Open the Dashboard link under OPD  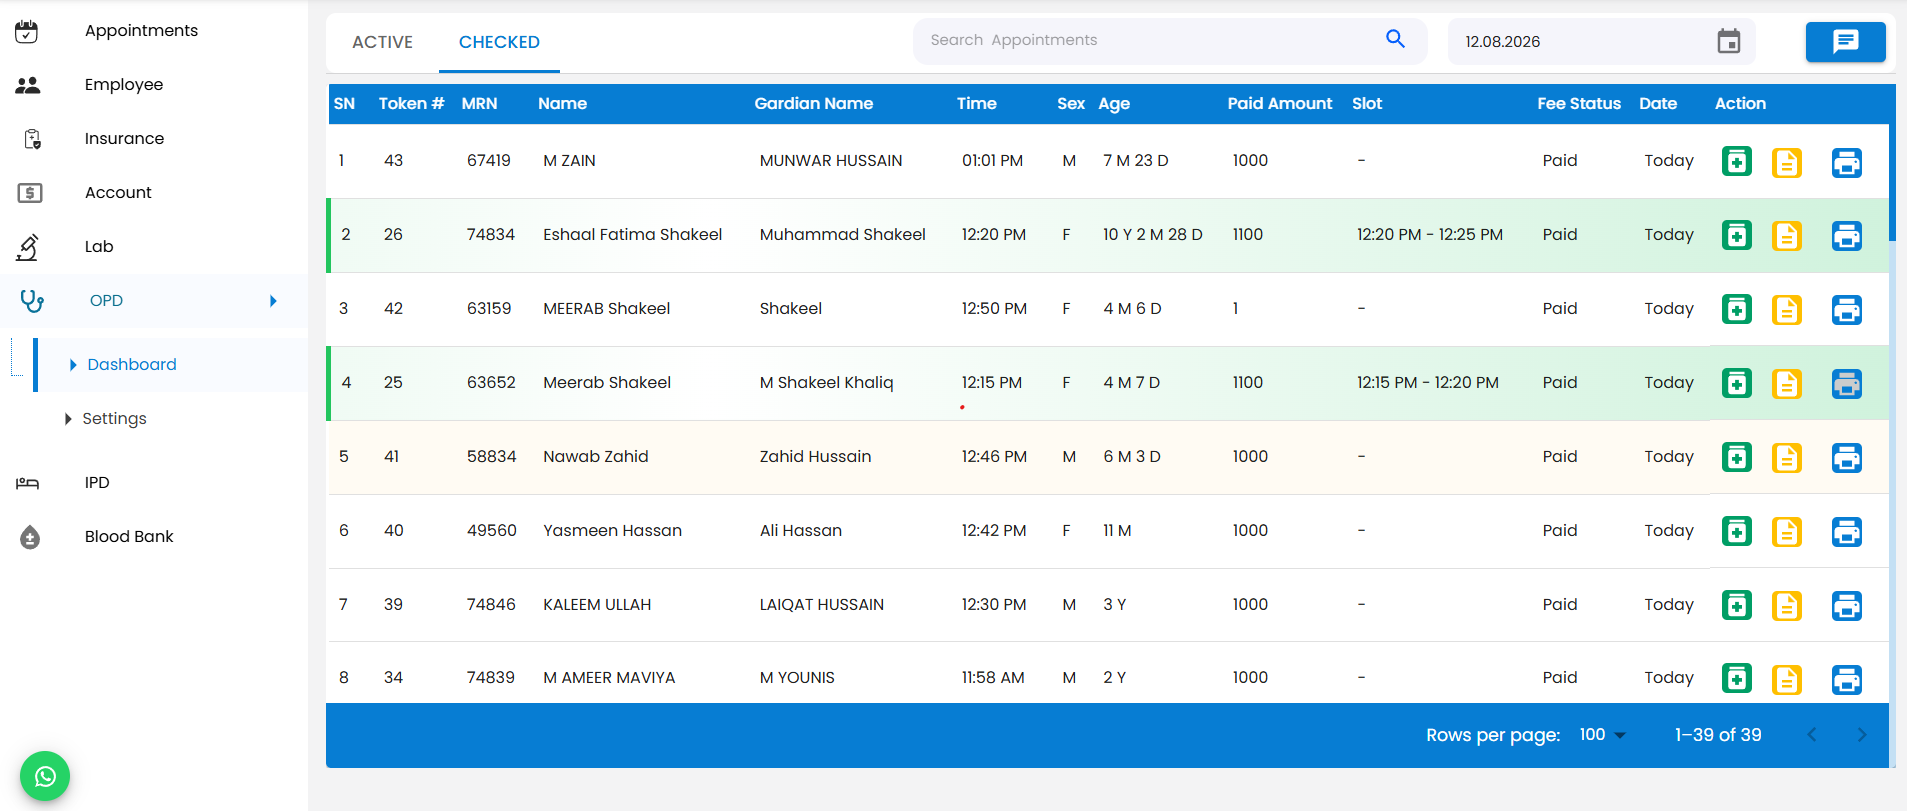coord(132,365)
